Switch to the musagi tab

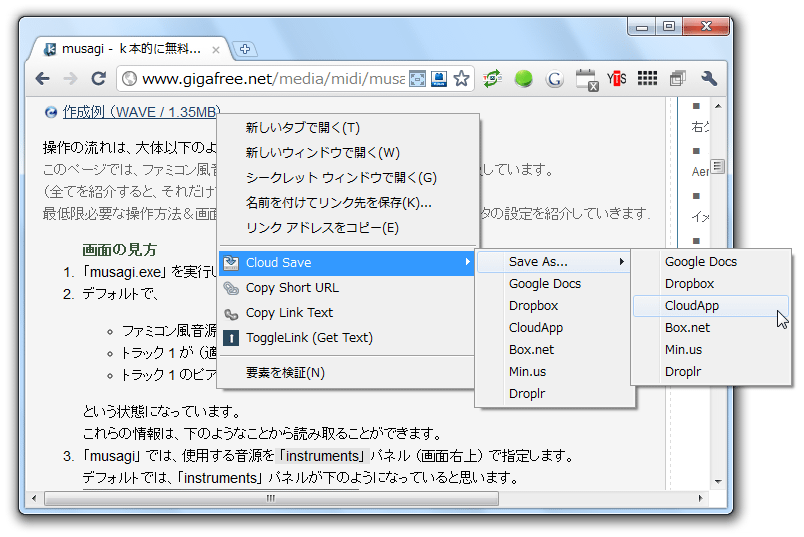[130, 49]
